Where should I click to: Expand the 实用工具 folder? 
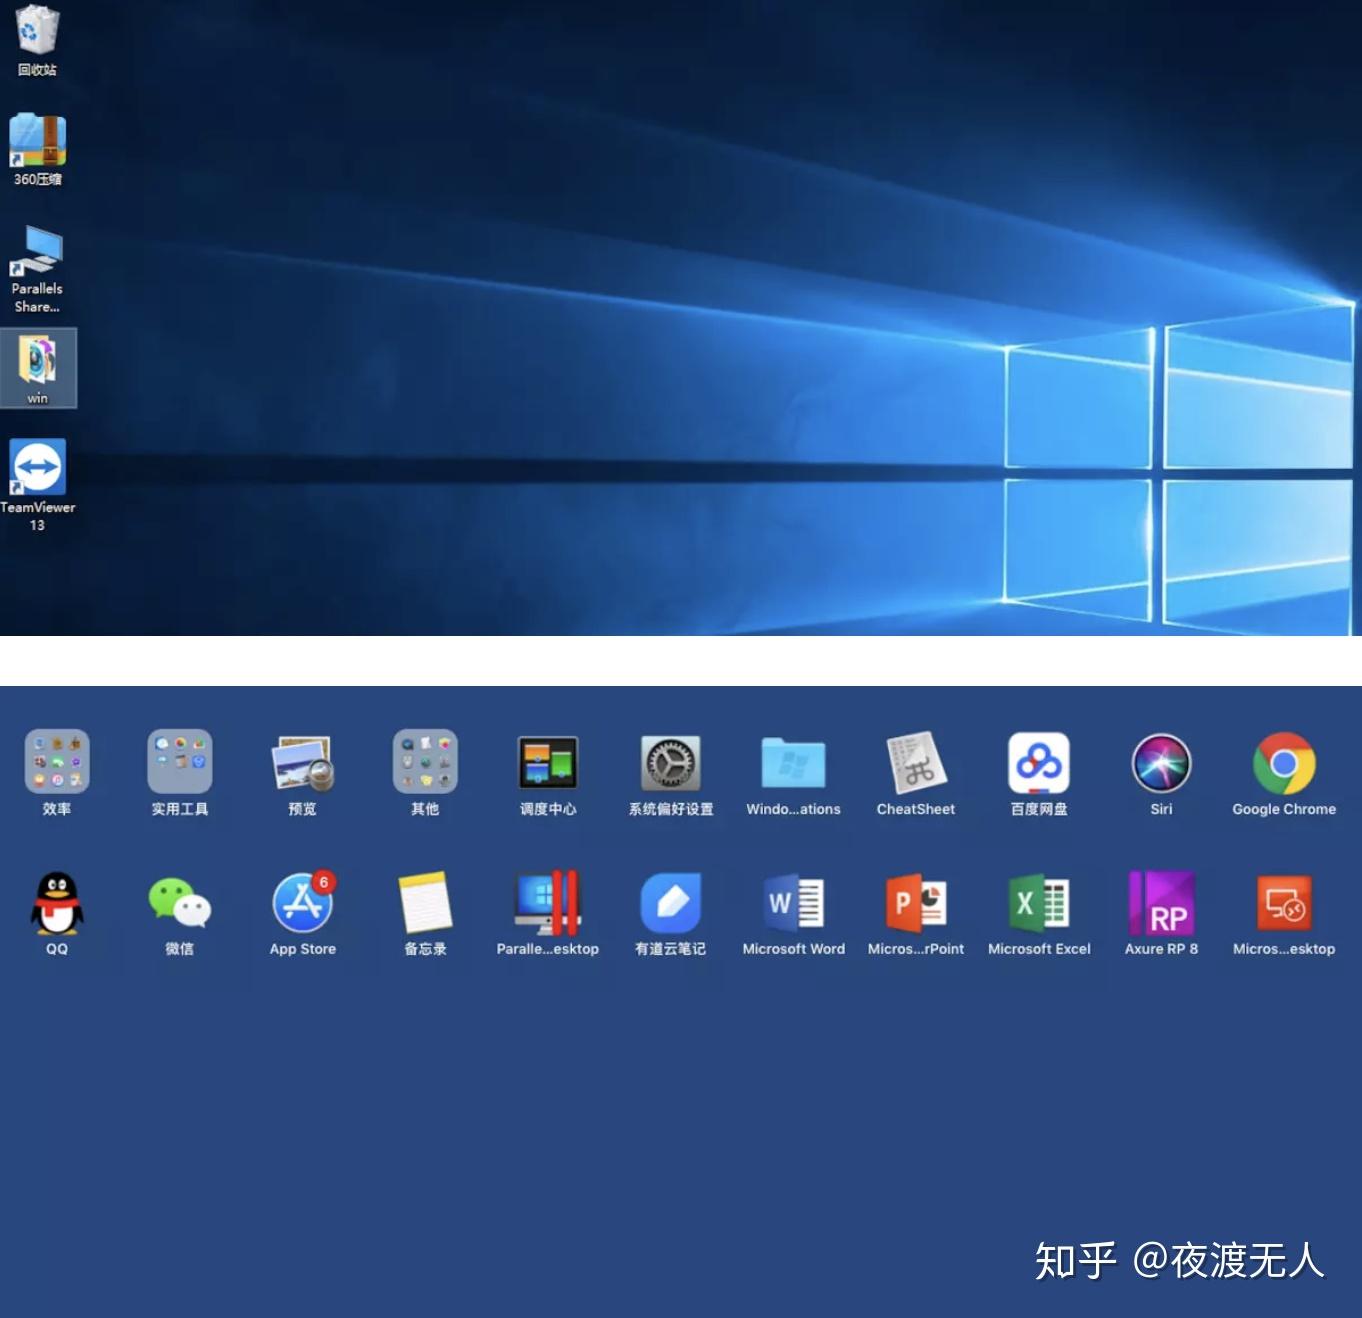click(x=179, y=765)
